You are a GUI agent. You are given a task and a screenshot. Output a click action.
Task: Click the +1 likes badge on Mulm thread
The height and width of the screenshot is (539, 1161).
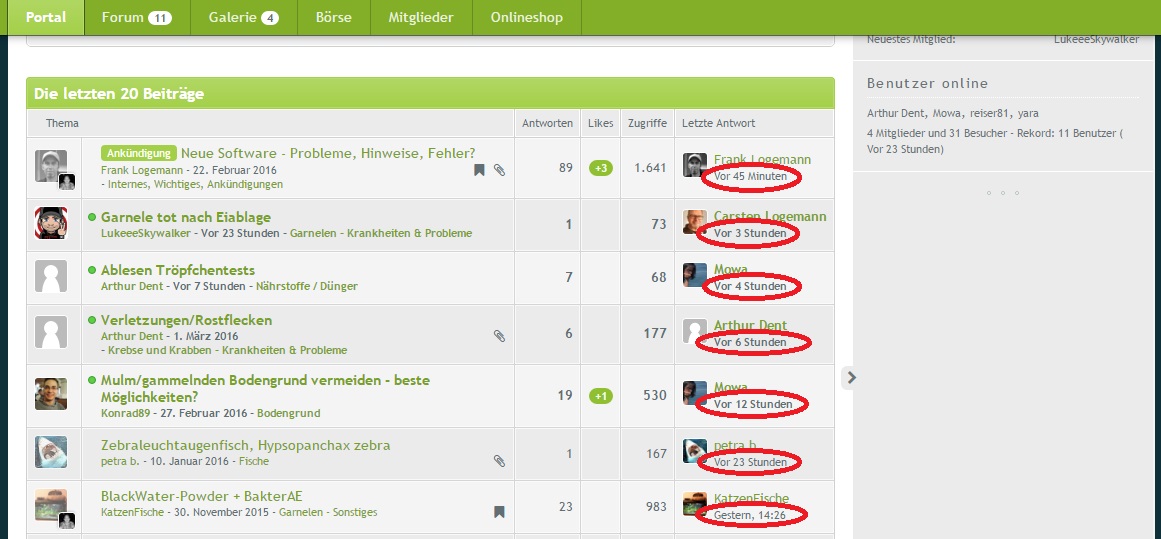click(x=601, y=396)
